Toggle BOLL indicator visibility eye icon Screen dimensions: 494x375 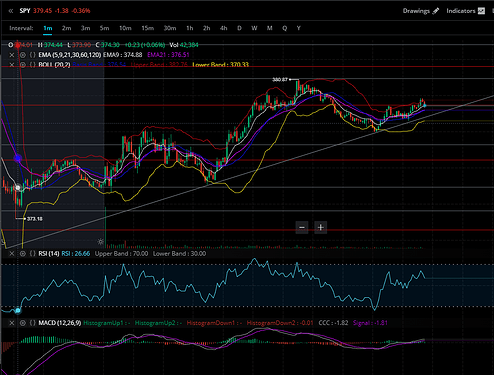[x=23, y=65]
